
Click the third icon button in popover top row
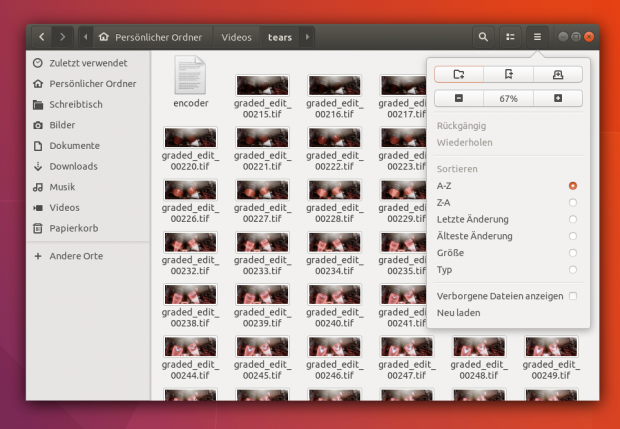tap(558, 74)
